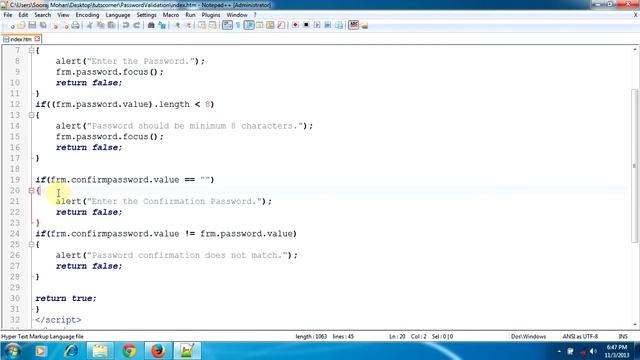Launch Google Chrome from the taskbar
640x360 pixels.
point(129,351)
